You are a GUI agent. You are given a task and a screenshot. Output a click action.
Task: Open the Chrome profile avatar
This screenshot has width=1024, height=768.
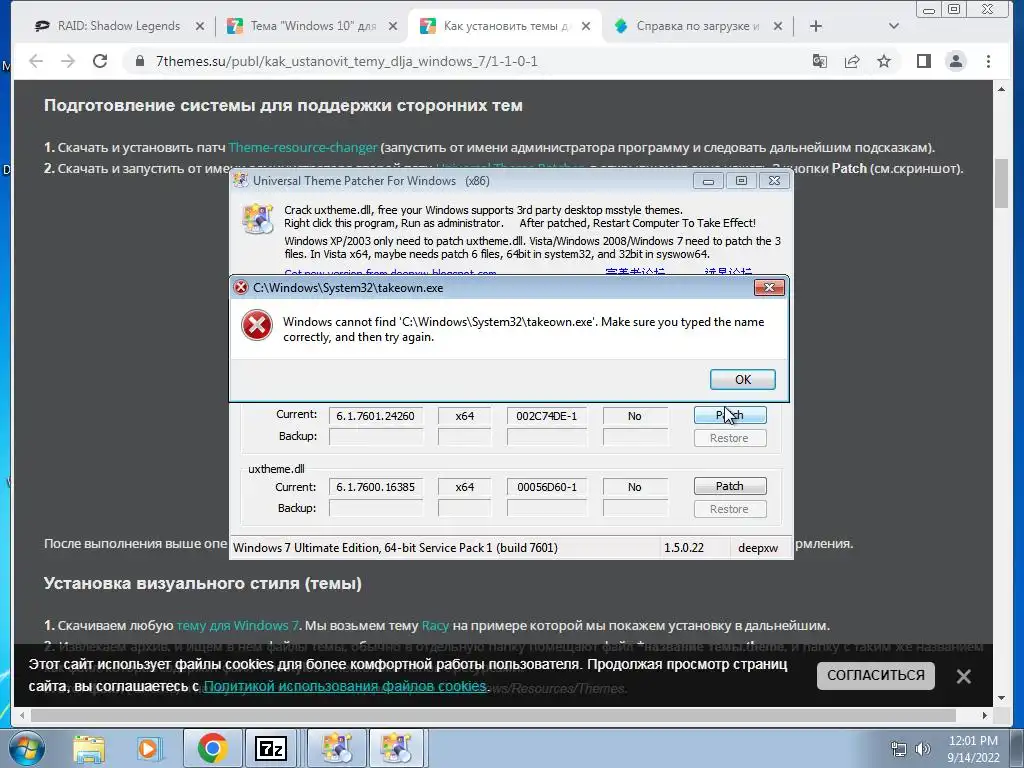coord(955,61)
